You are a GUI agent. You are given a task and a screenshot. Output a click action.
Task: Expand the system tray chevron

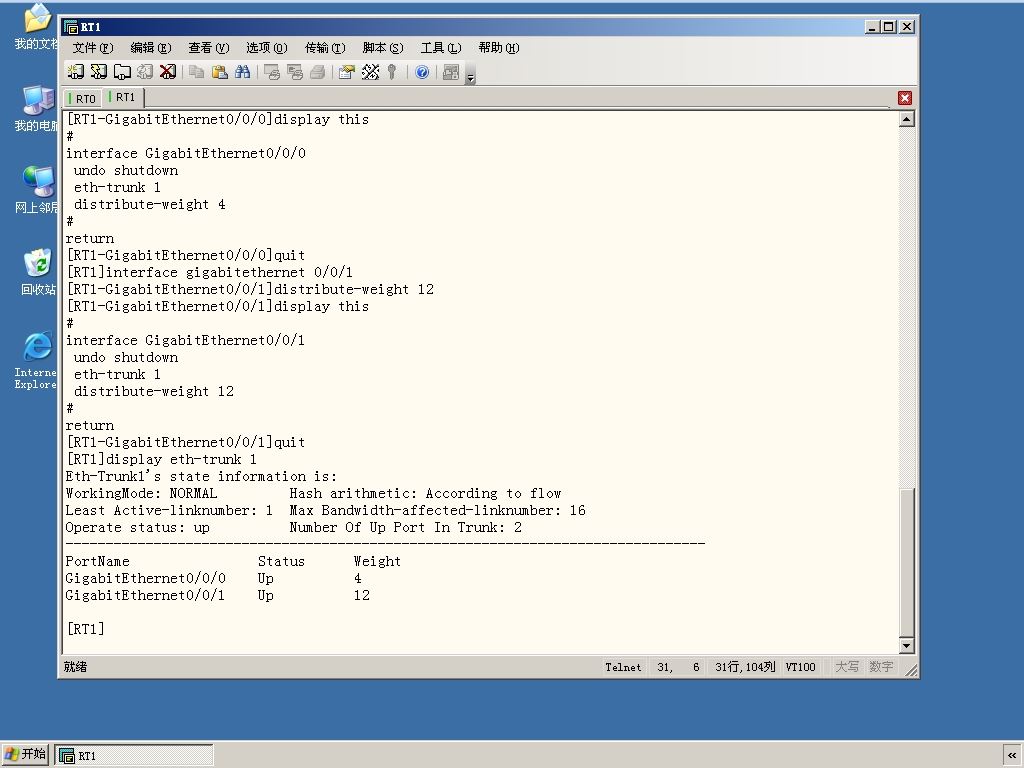click(x=1012, y=754)
